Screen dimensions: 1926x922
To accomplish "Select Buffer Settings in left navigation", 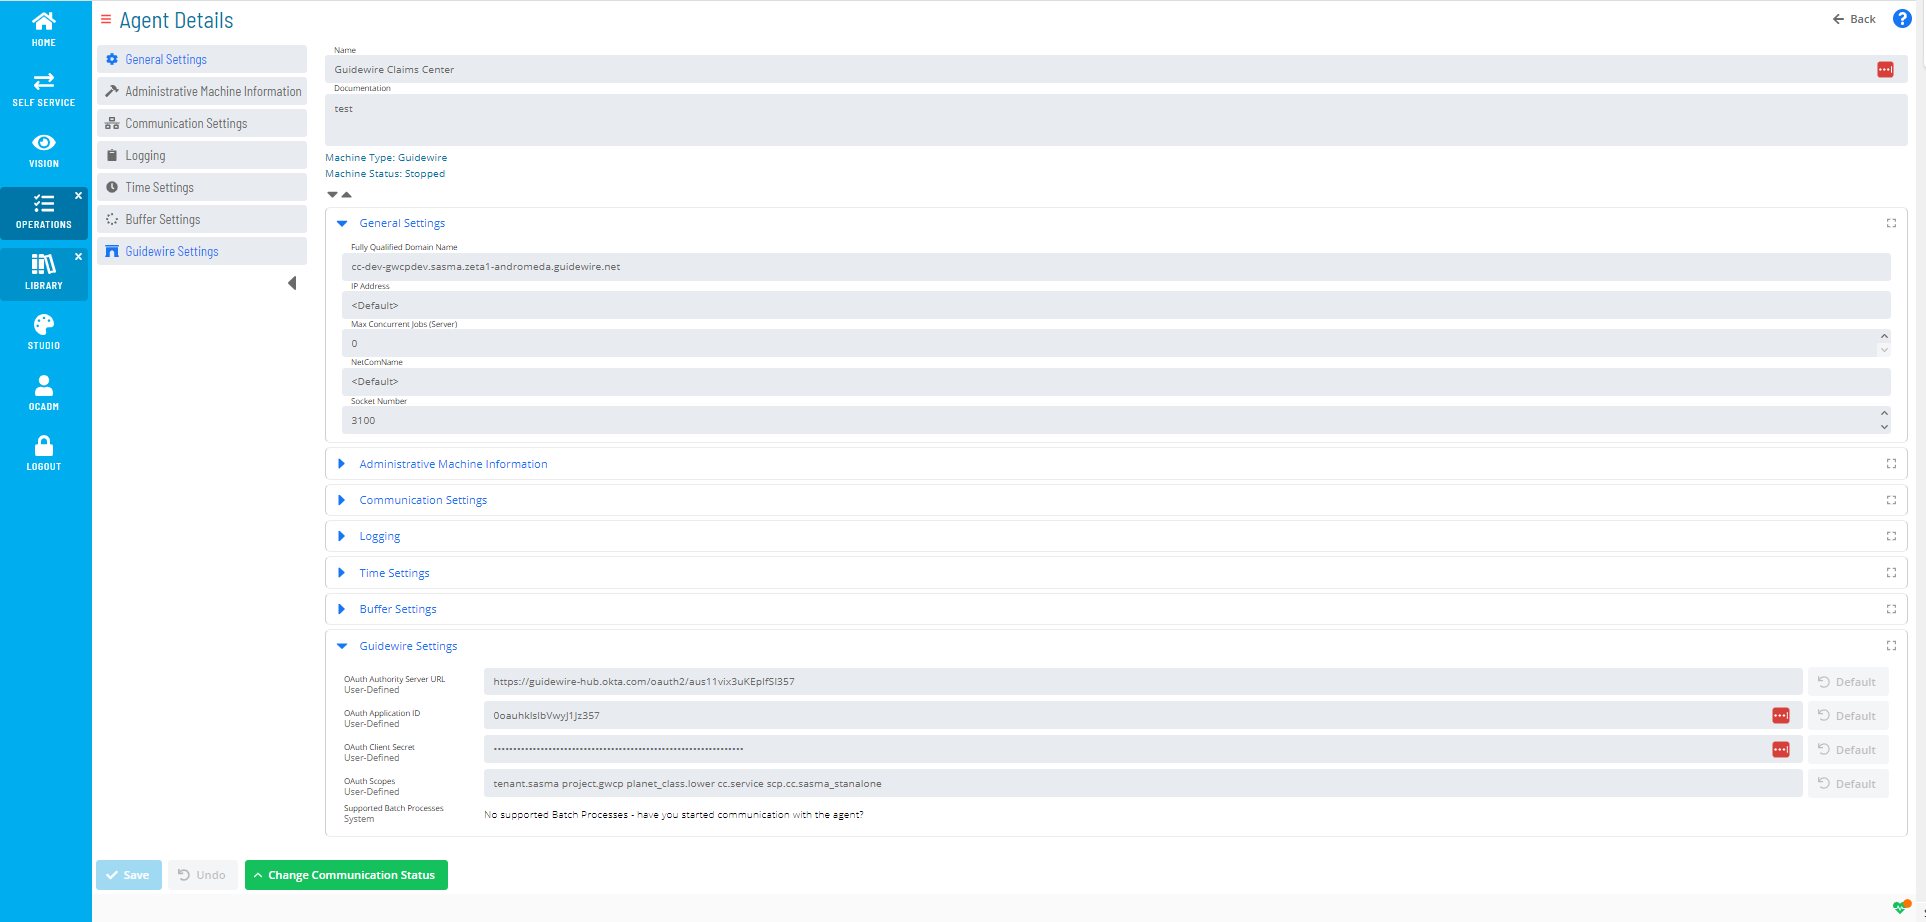I will click(202, 219).
